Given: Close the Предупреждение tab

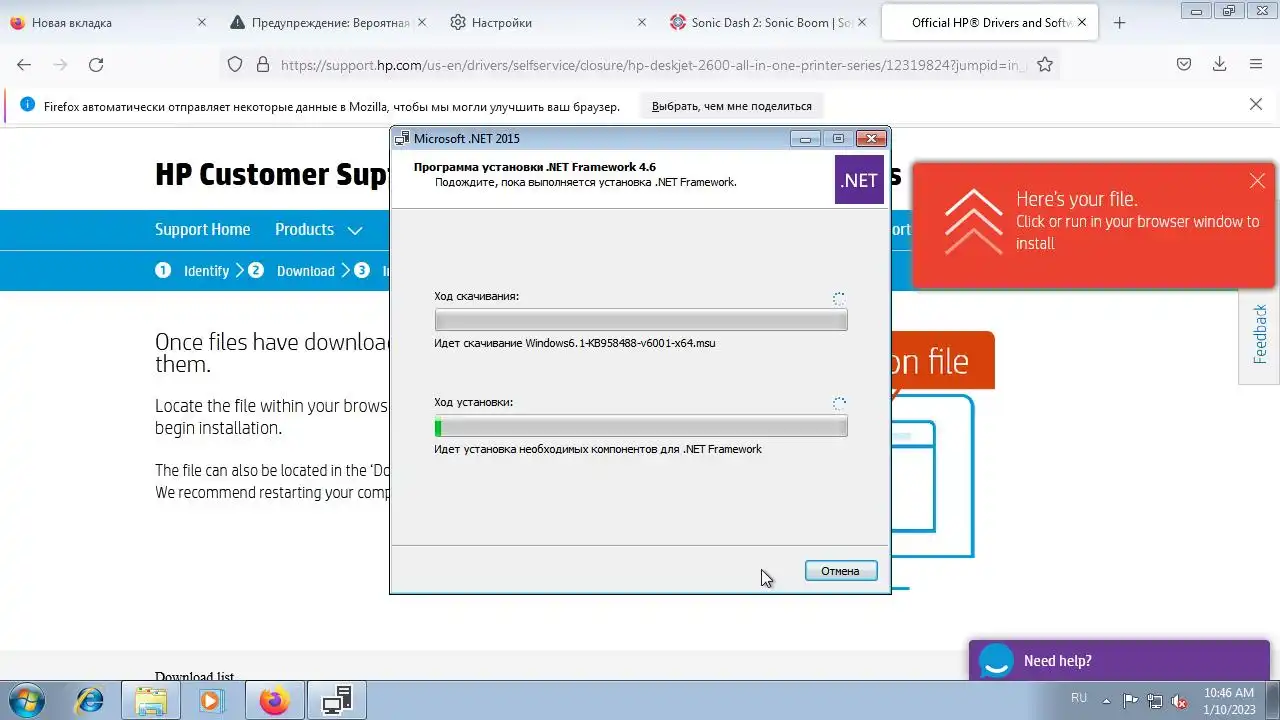Looking at the screenshot, I should point(421,22).
